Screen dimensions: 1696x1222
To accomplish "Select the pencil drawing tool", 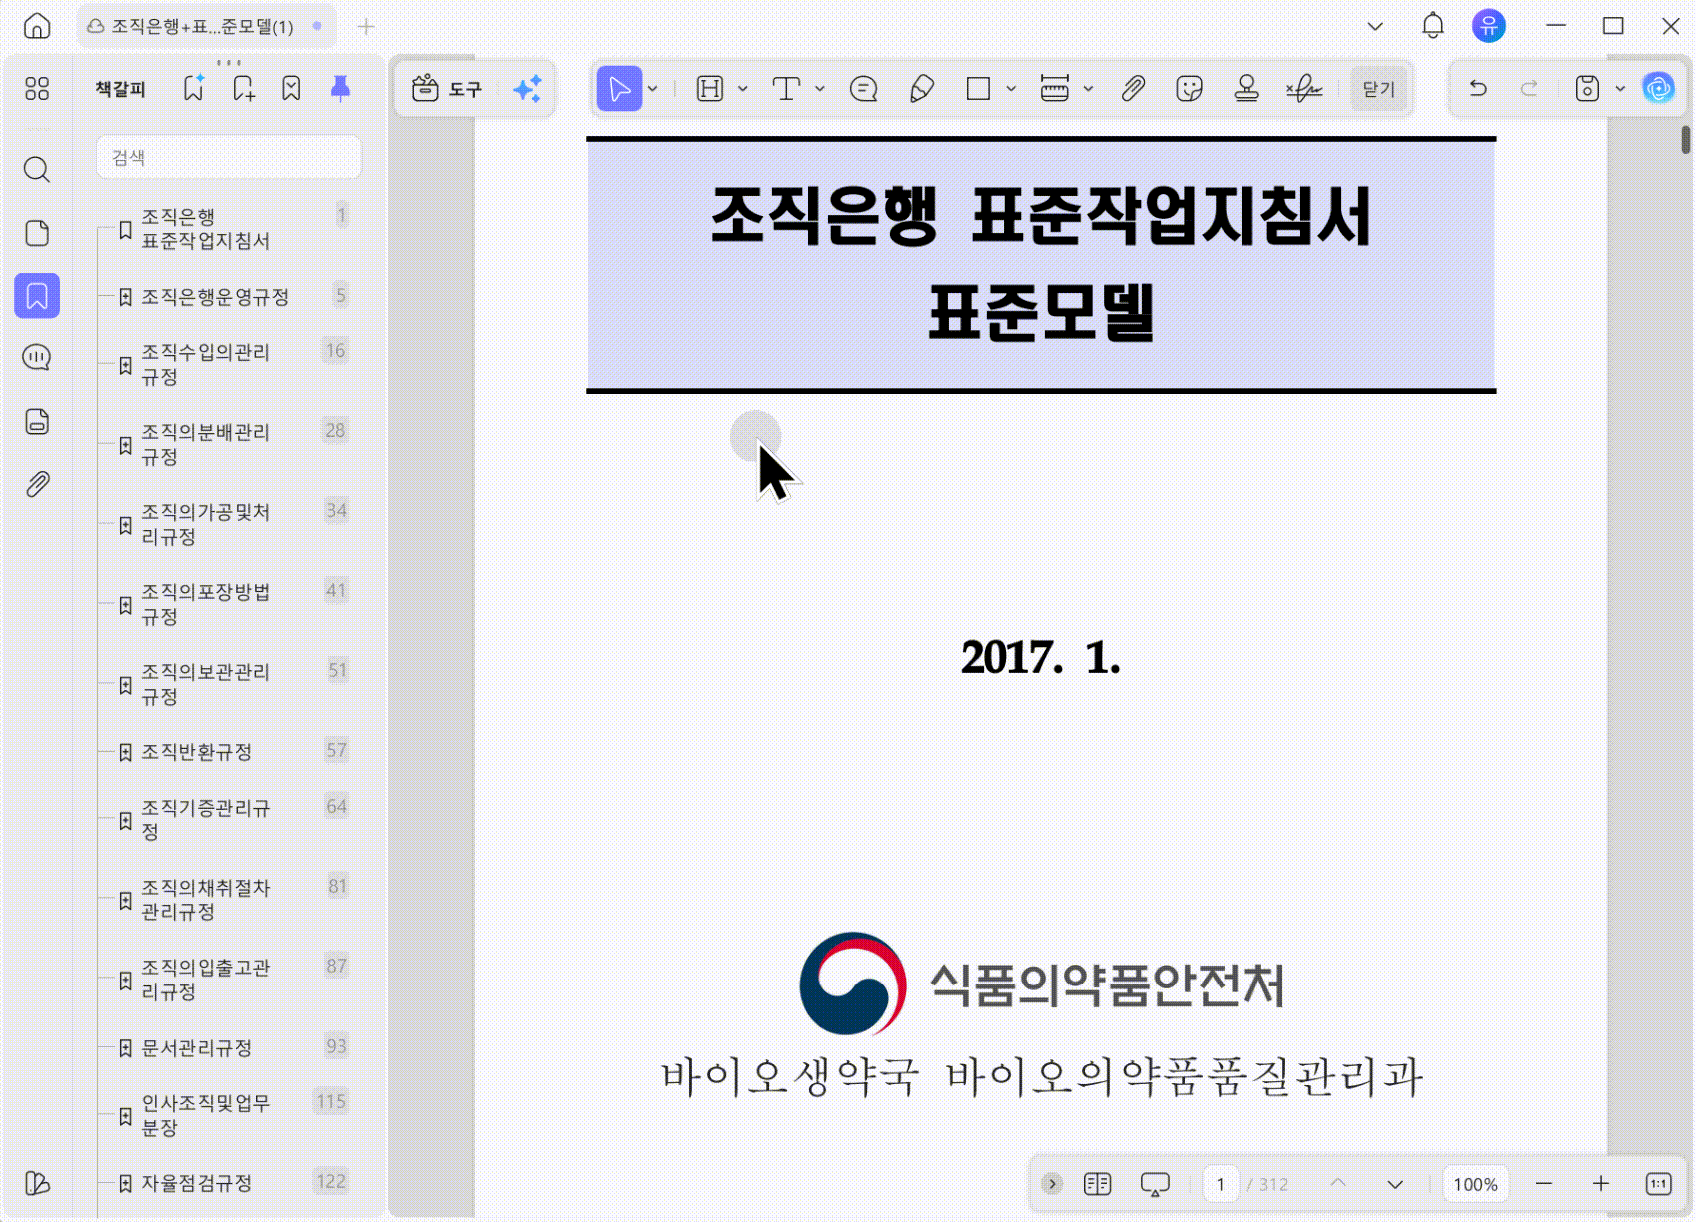I will 921,89.
